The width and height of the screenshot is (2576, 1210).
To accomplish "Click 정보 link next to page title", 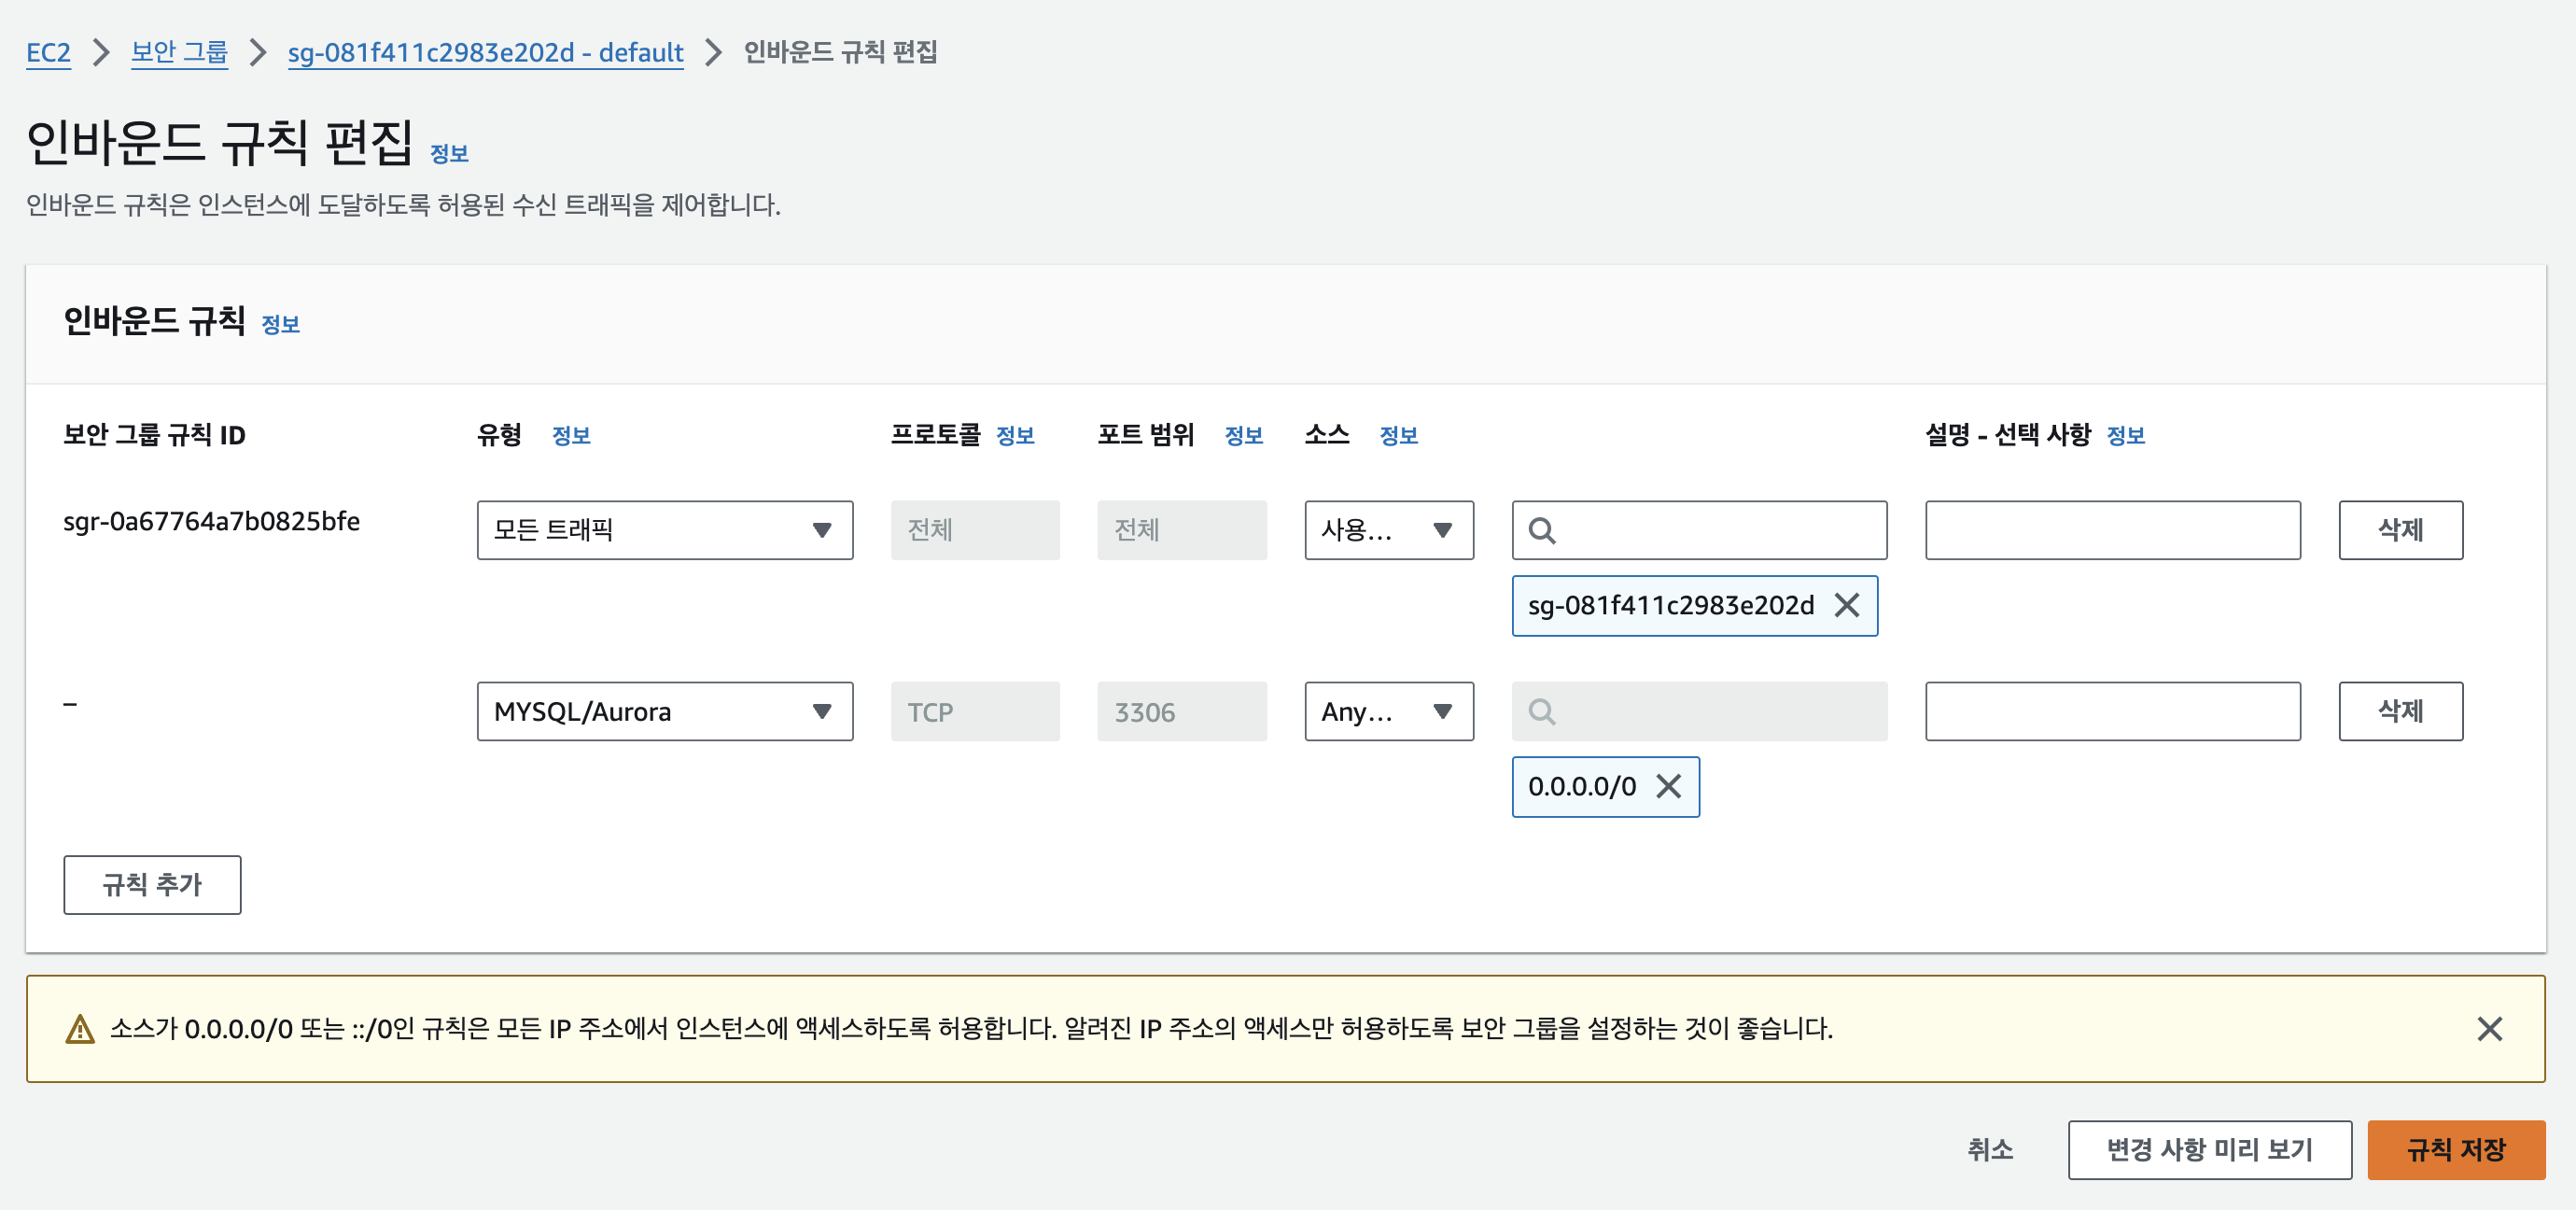I will tap(449, 153).
